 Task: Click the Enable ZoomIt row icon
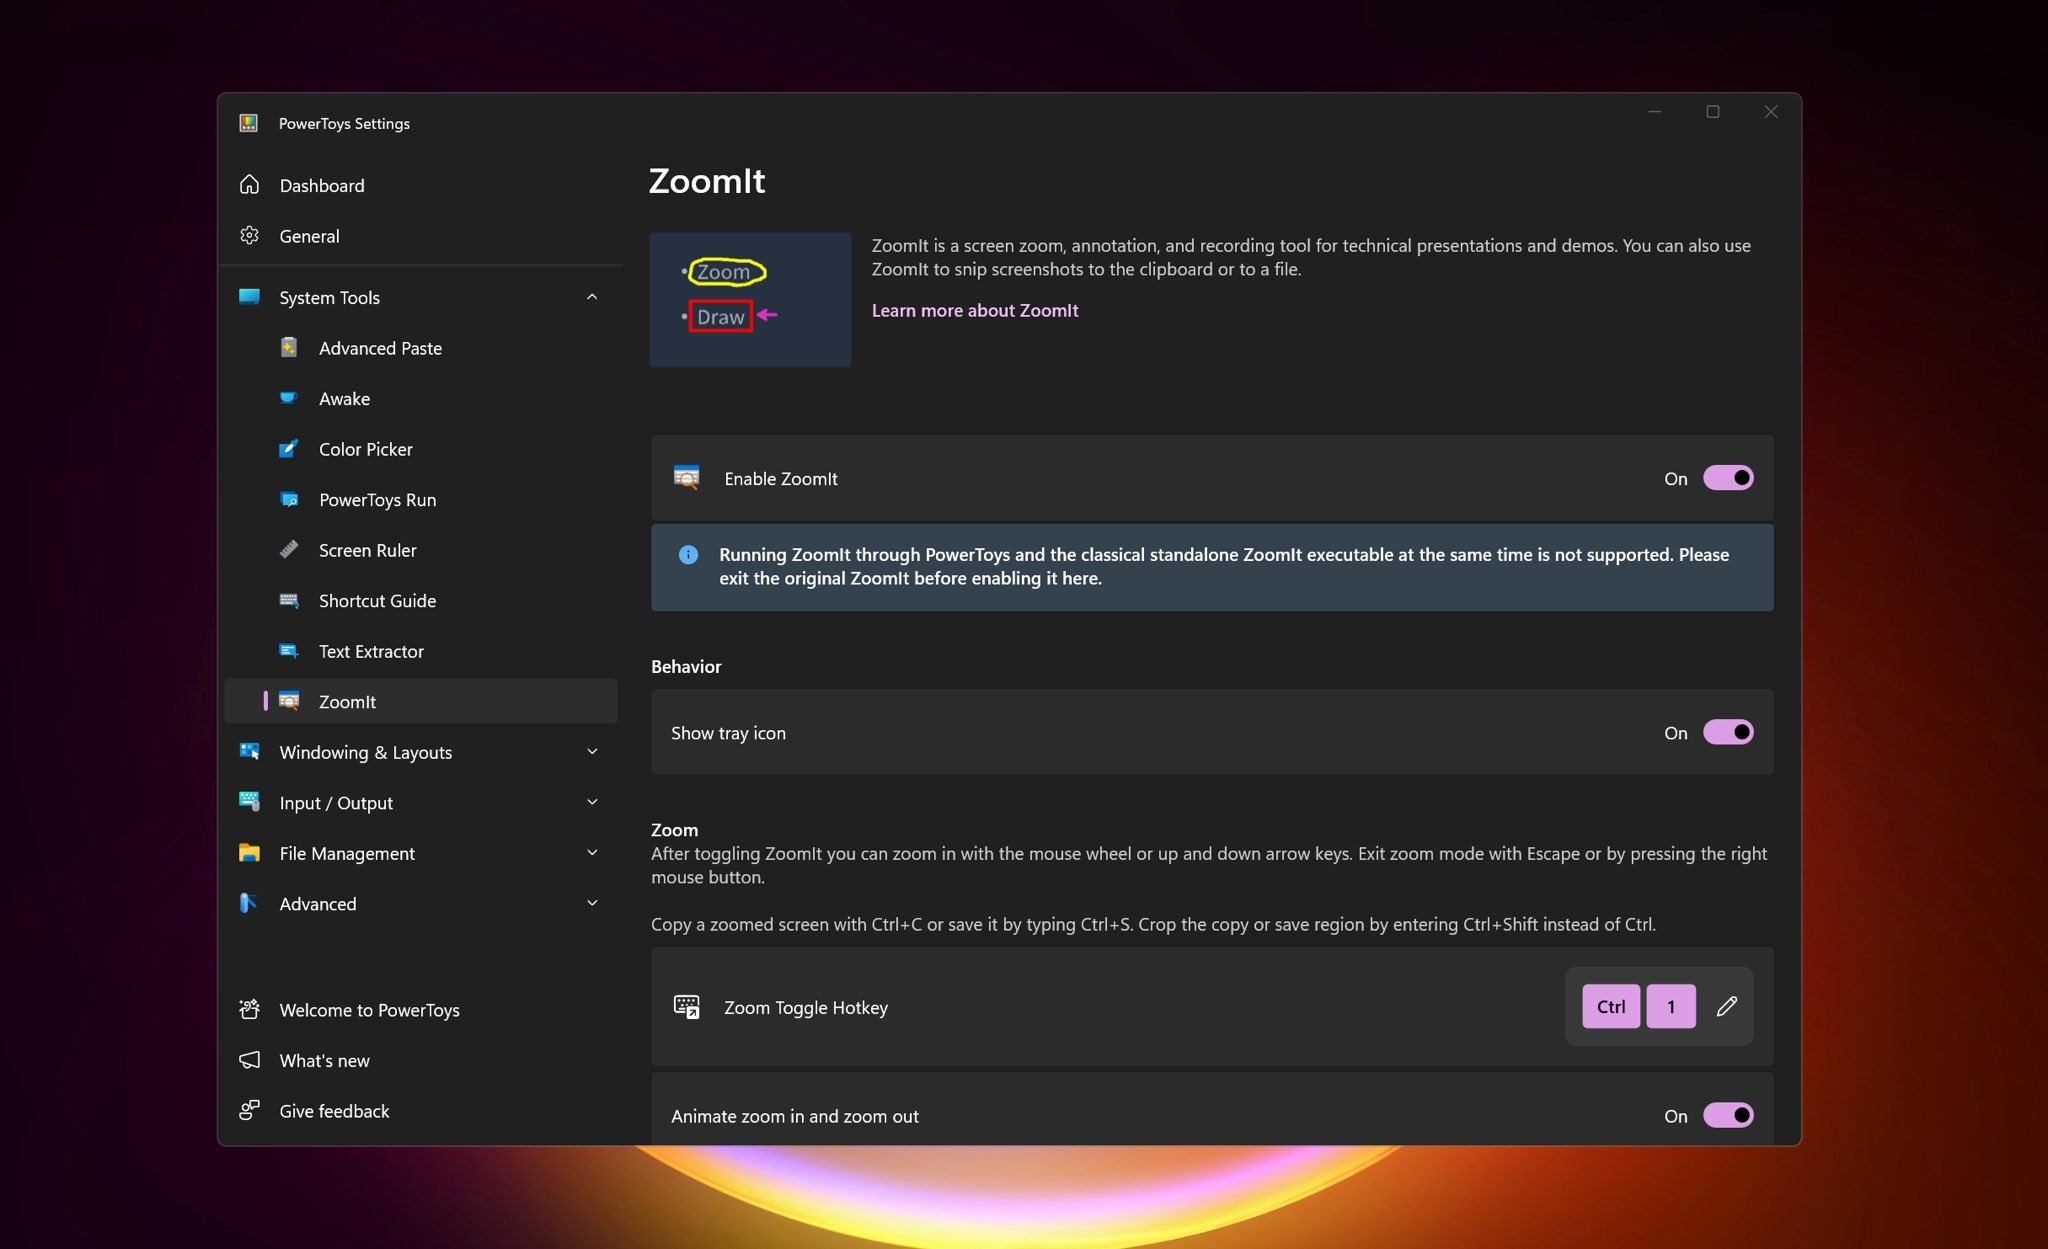click(x=687, y=478)
